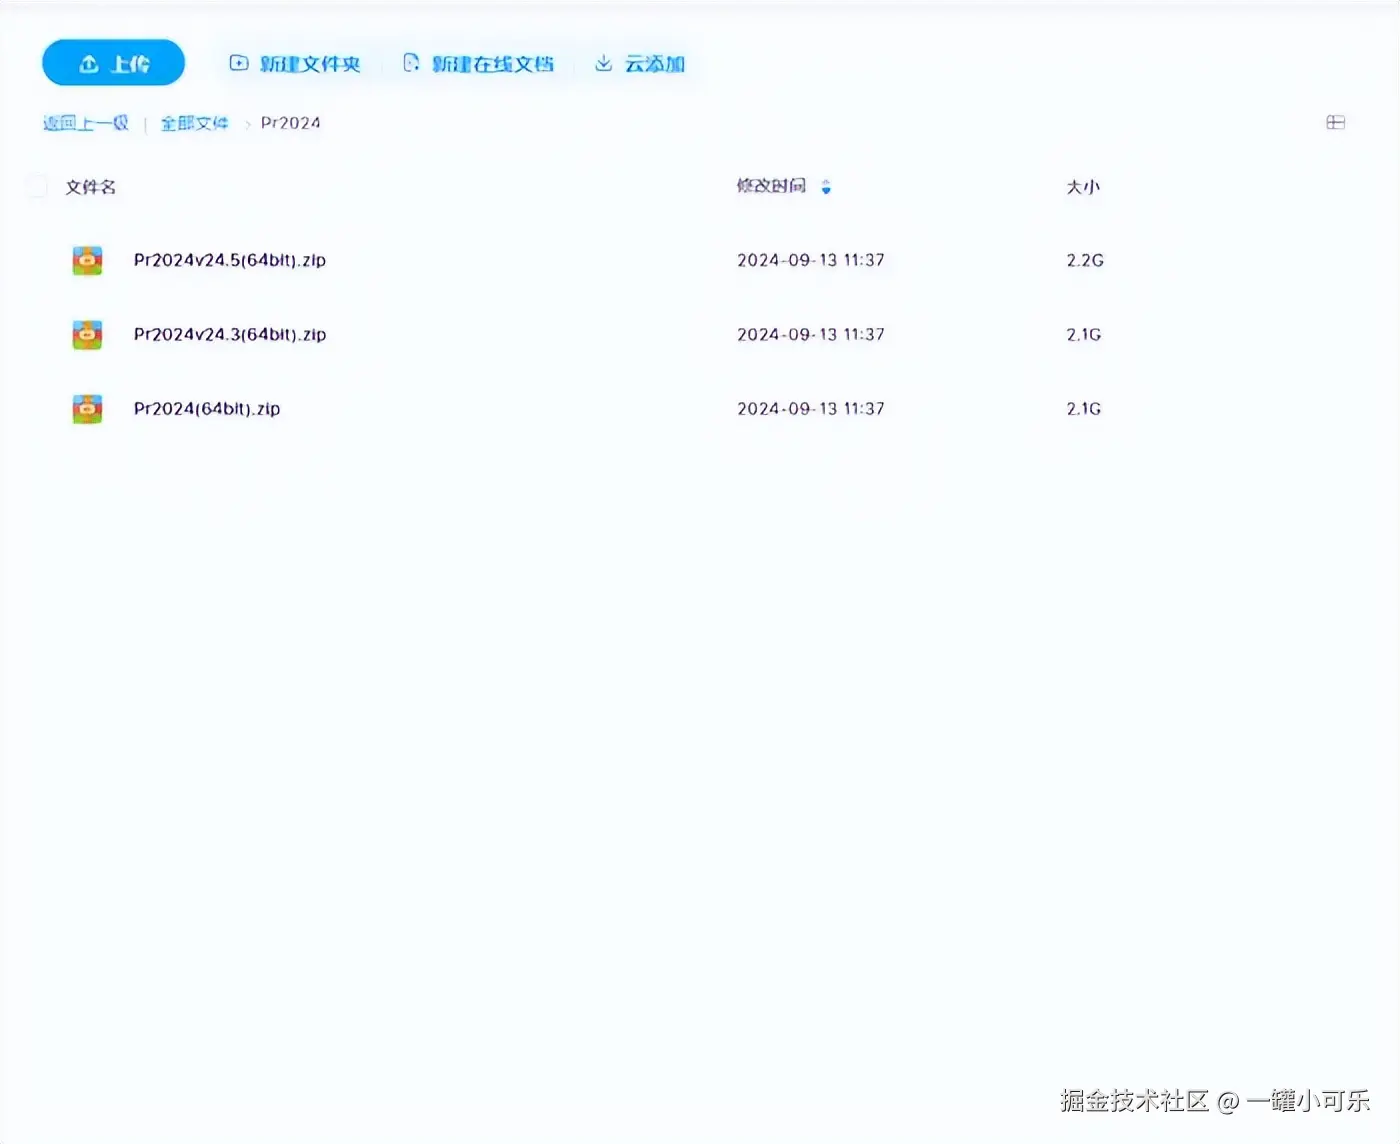Switch layout using the grid view icon
This screenshot has height=1144, width=1400.
[x=1335, y=122]
